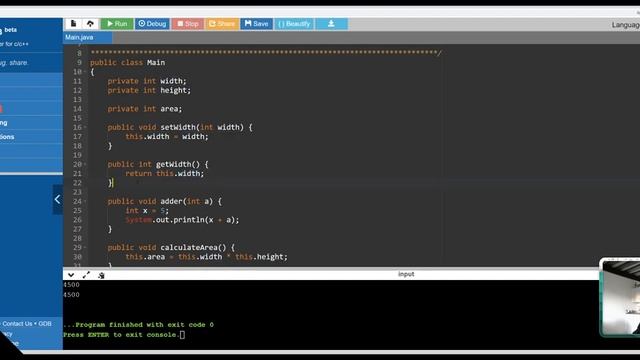The image size is (640, 360).
Task: Click the first 4500 console output line
Action: click(71, 285)
